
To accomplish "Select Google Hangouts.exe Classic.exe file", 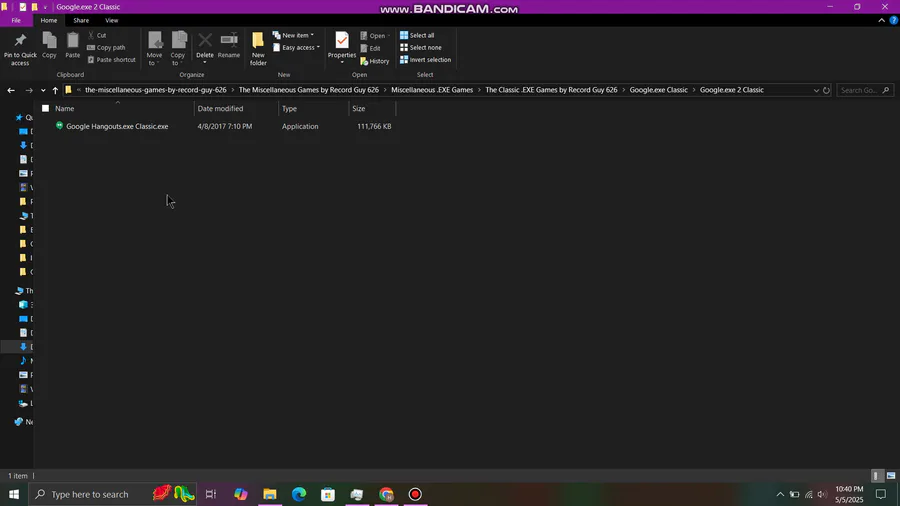I will (x=117, y=126).
